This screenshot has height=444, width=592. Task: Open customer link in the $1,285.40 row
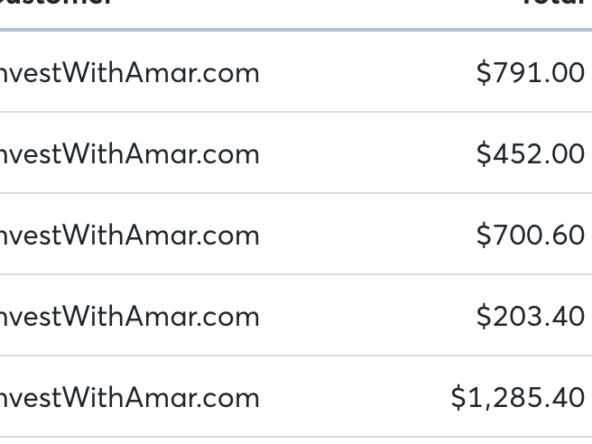pos(130,398)
